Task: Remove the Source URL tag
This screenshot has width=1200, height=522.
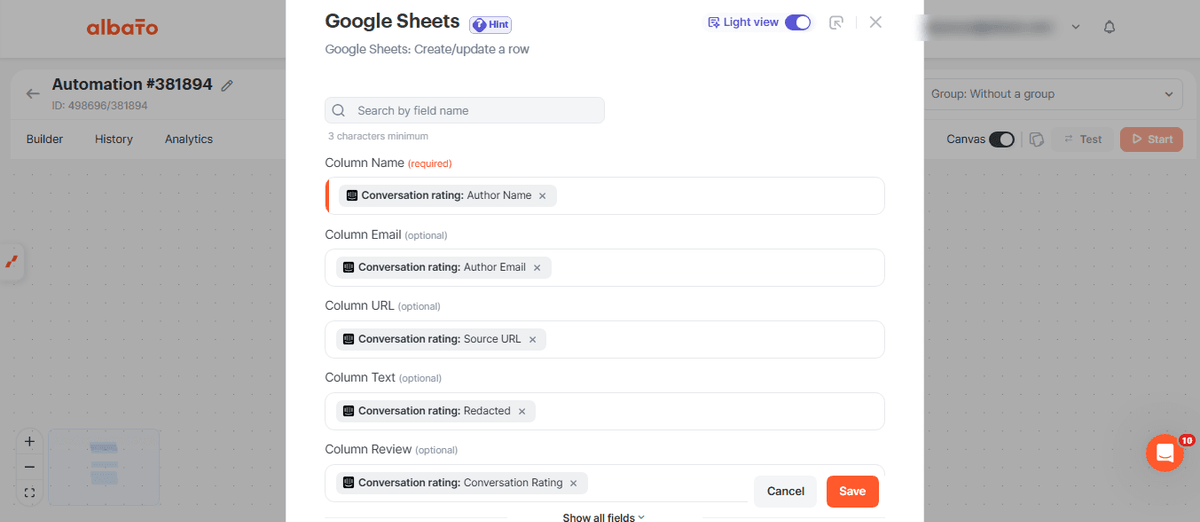Action: [532, 340]
